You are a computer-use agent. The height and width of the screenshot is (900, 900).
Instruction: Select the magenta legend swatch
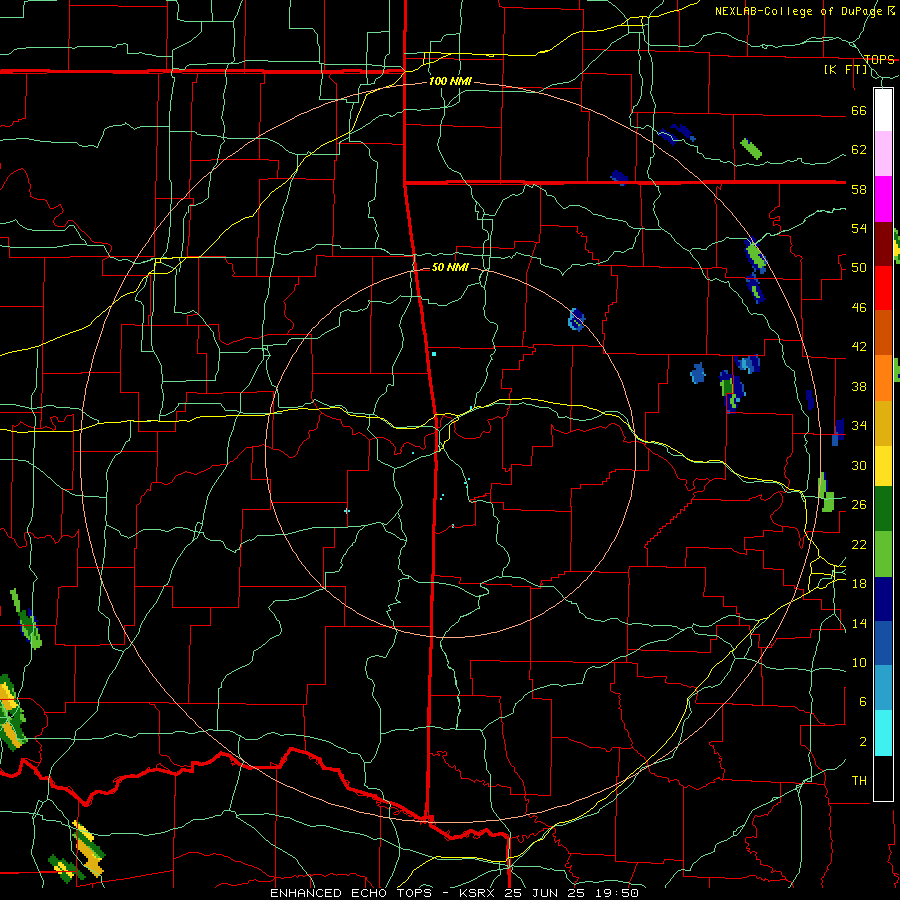click(x=883, y=199)
